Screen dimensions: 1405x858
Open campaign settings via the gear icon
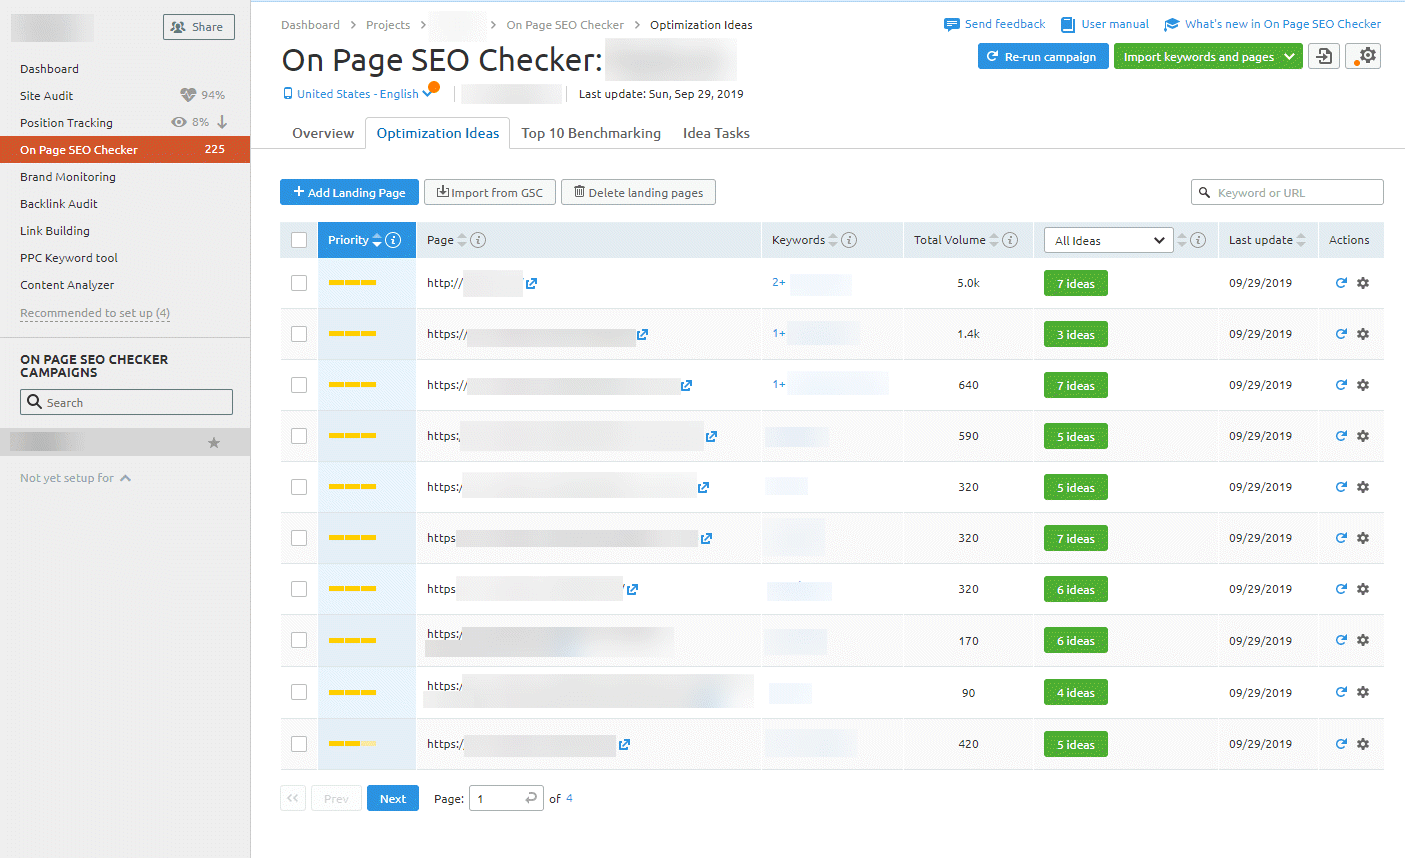1362,57
